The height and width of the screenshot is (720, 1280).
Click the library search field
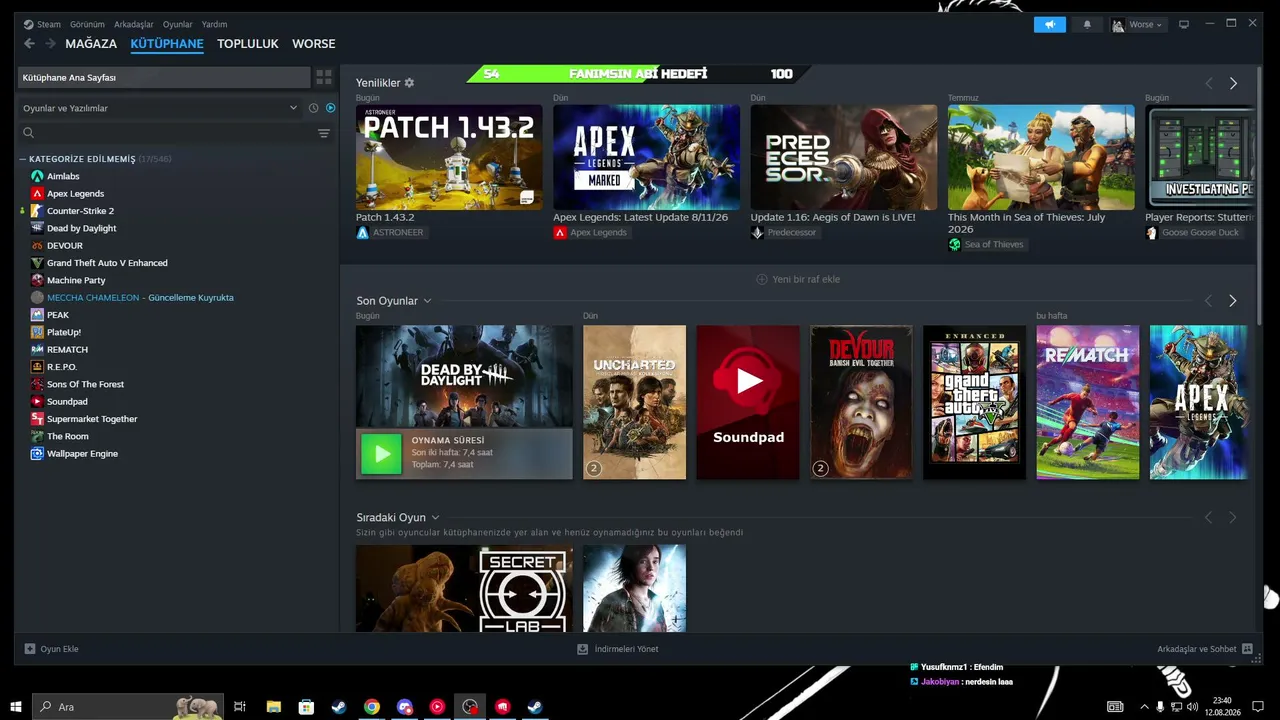point(165,133)
